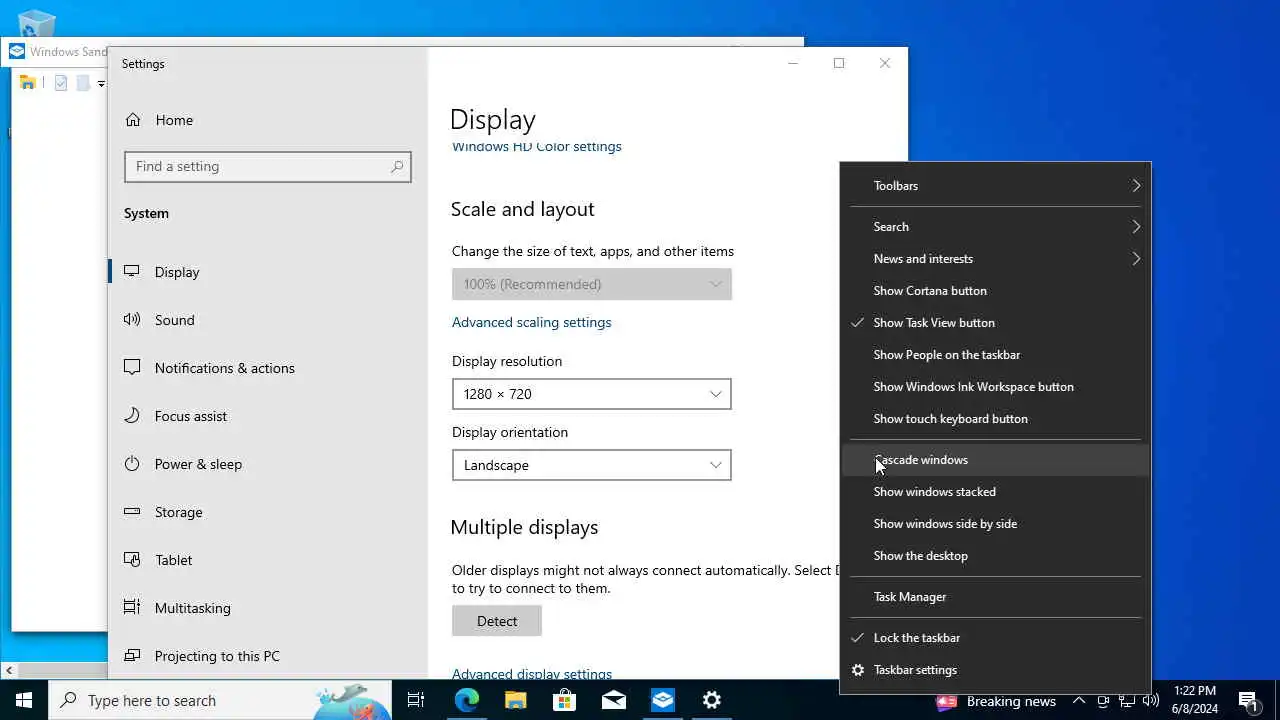The image size is (1280, 720).
Task: Click the Type here to search box
Action: (220, 701)
